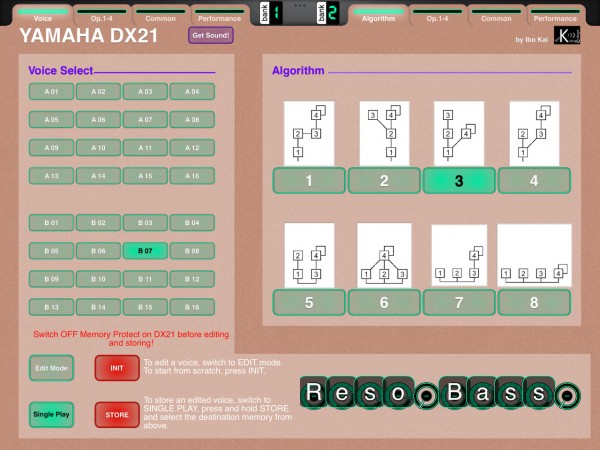
Task: Choose algorithm button 6
Action: [384, 302]
